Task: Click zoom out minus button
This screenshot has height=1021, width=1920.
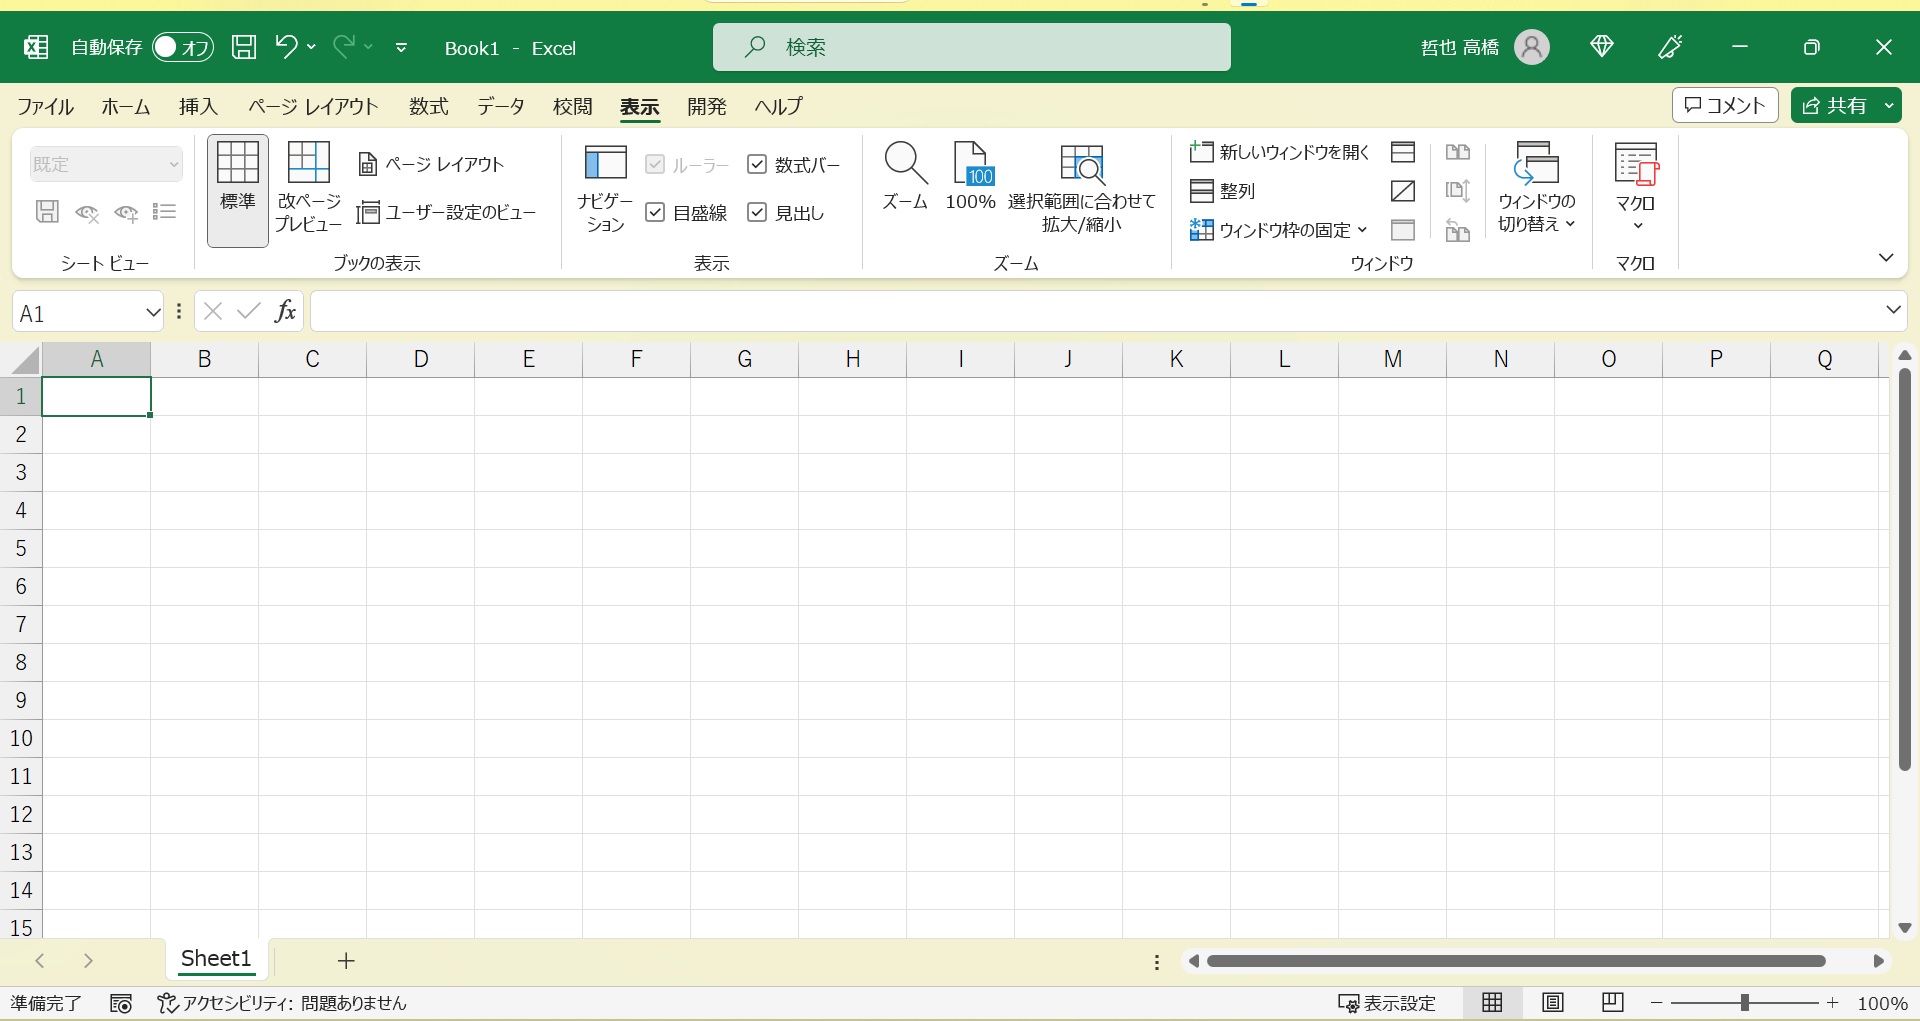Action: click(1656, 1003)
